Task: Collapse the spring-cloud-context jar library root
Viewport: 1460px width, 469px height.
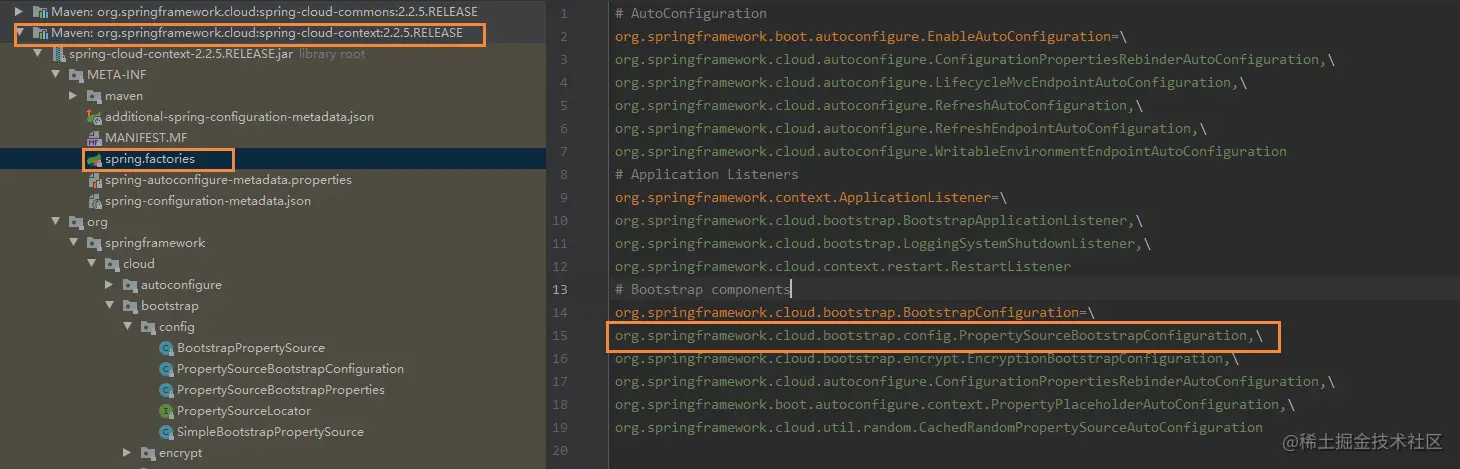Action: [38, 54]
